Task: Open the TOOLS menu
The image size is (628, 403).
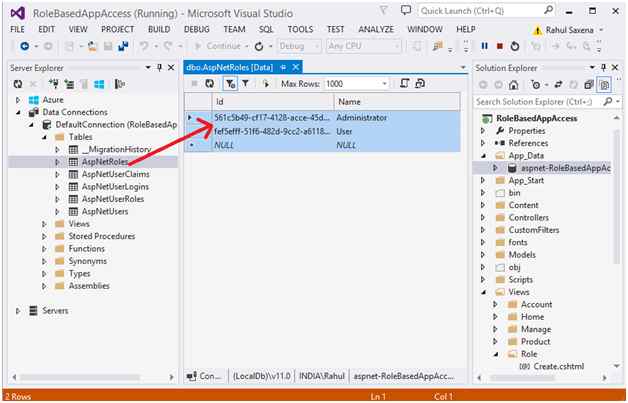Action: 300,29
